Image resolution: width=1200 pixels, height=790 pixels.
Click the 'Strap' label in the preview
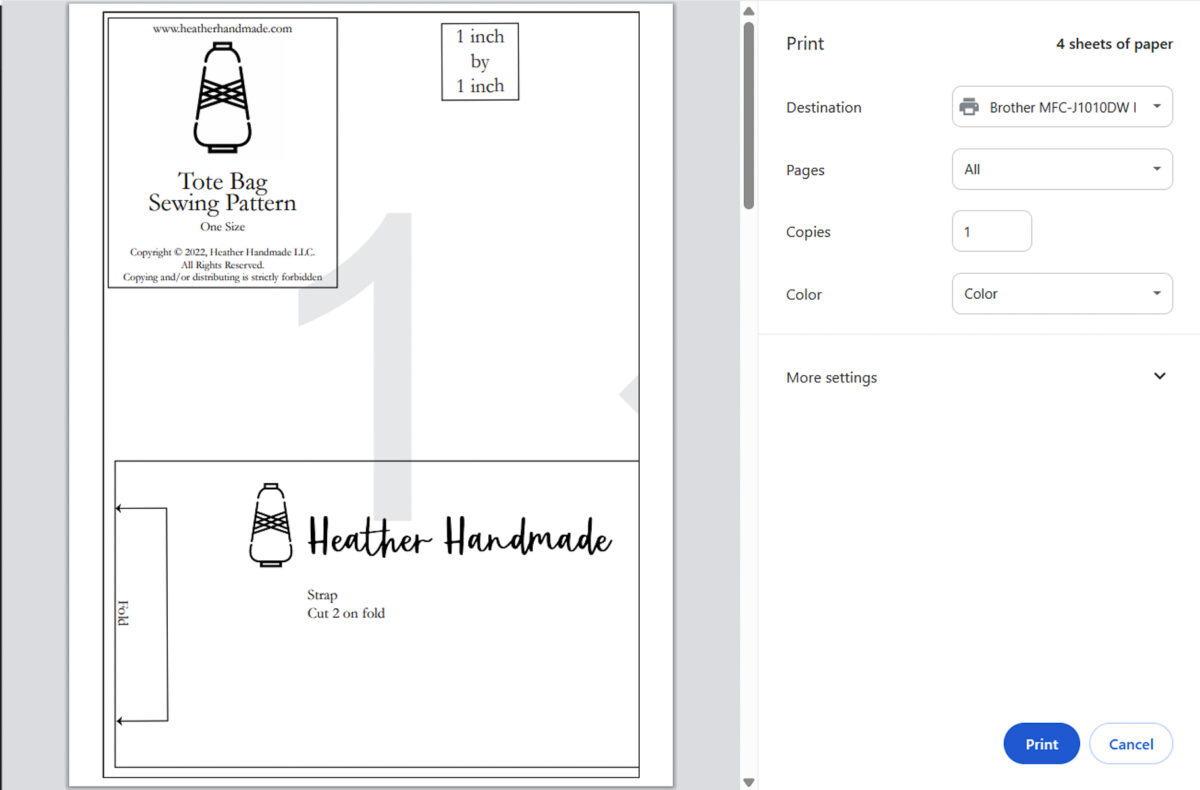(322, 595)
